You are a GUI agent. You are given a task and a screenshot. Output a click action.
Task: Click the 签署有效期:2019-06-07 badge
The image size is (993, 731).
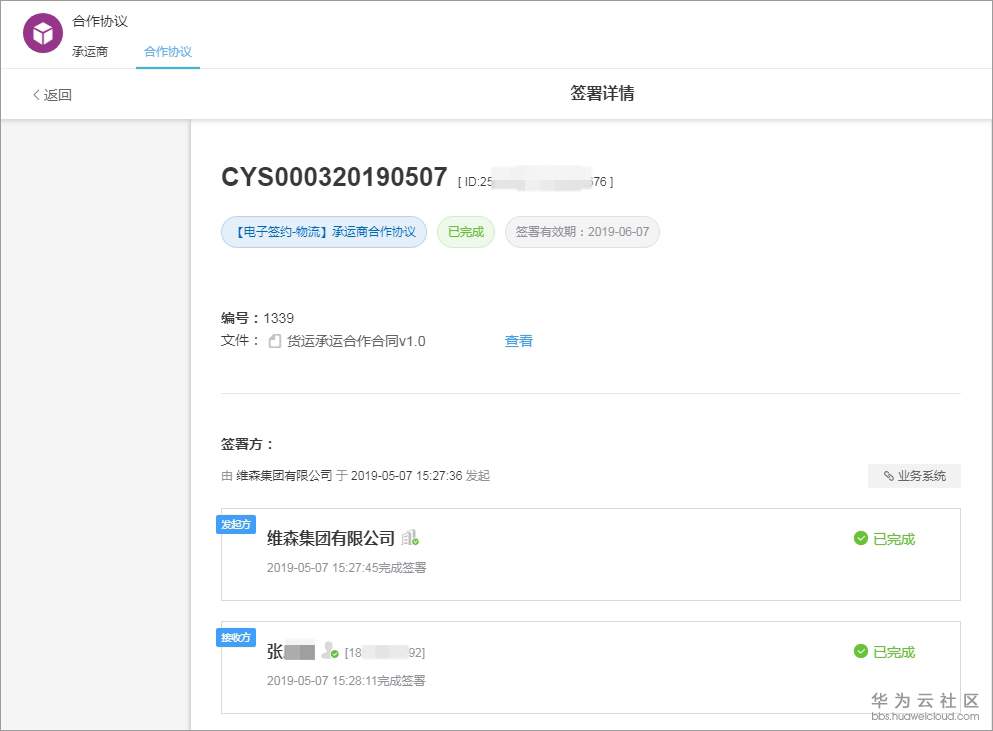tap(582, 232)
